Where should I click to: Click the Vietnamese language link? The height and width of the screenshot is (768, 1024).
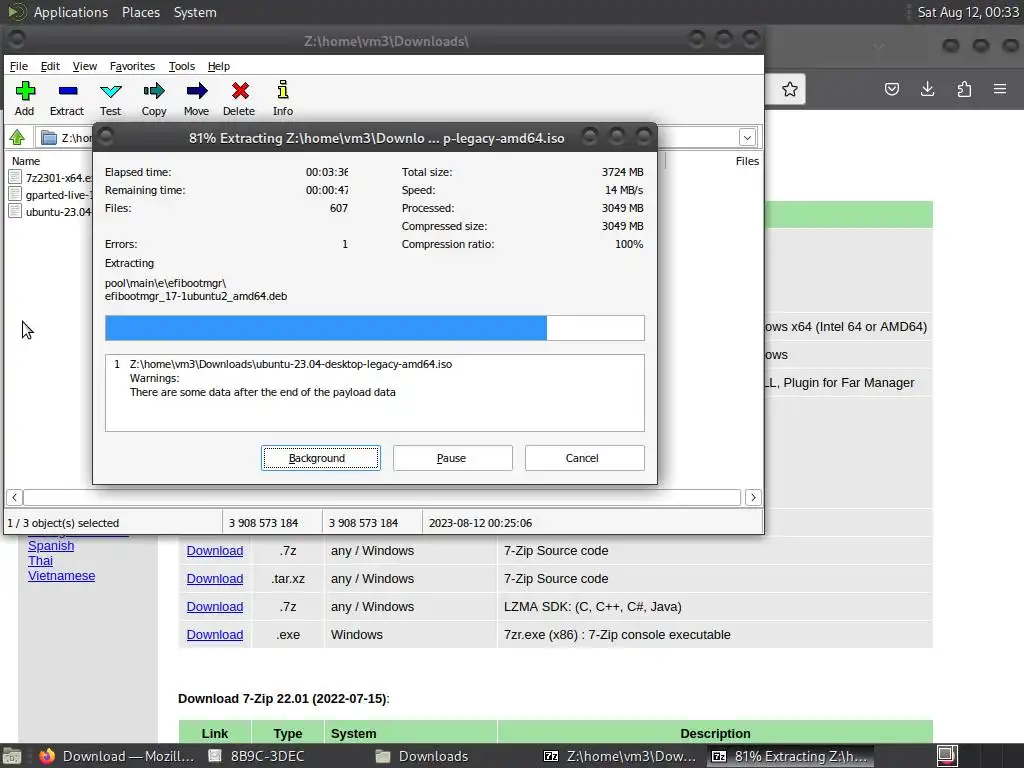pyautogui.click(x=61, y=575)
